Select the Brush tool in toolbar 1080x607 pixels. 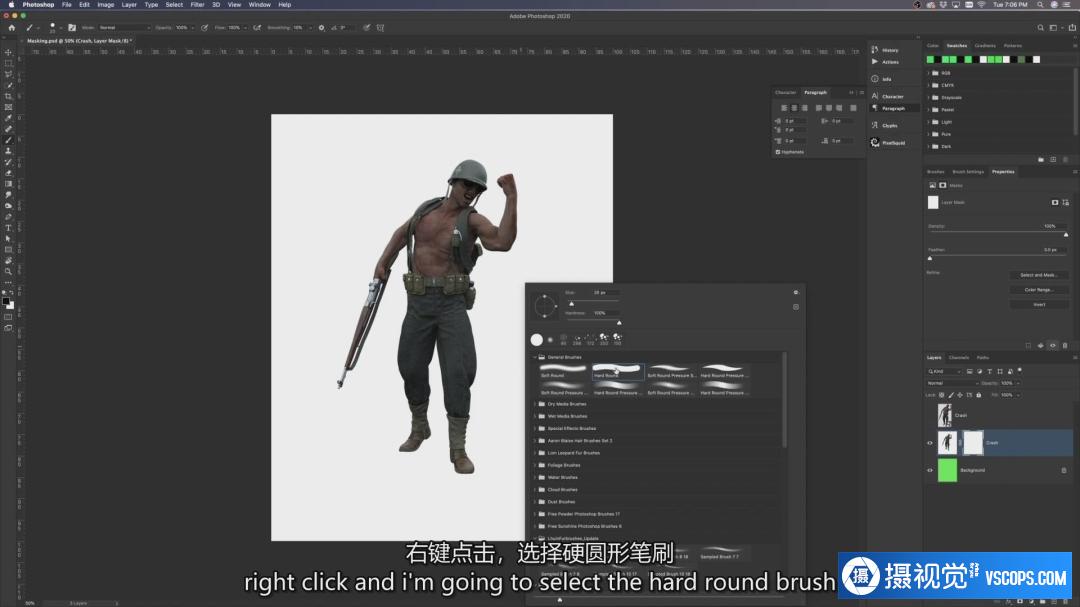(8, 140)
